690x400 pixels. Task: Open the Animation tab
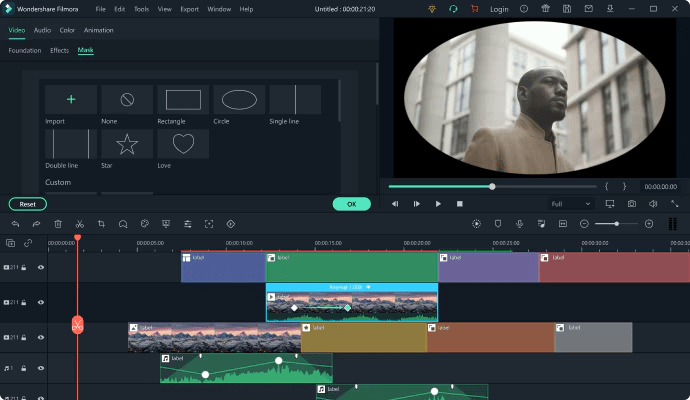pos(99,30)
